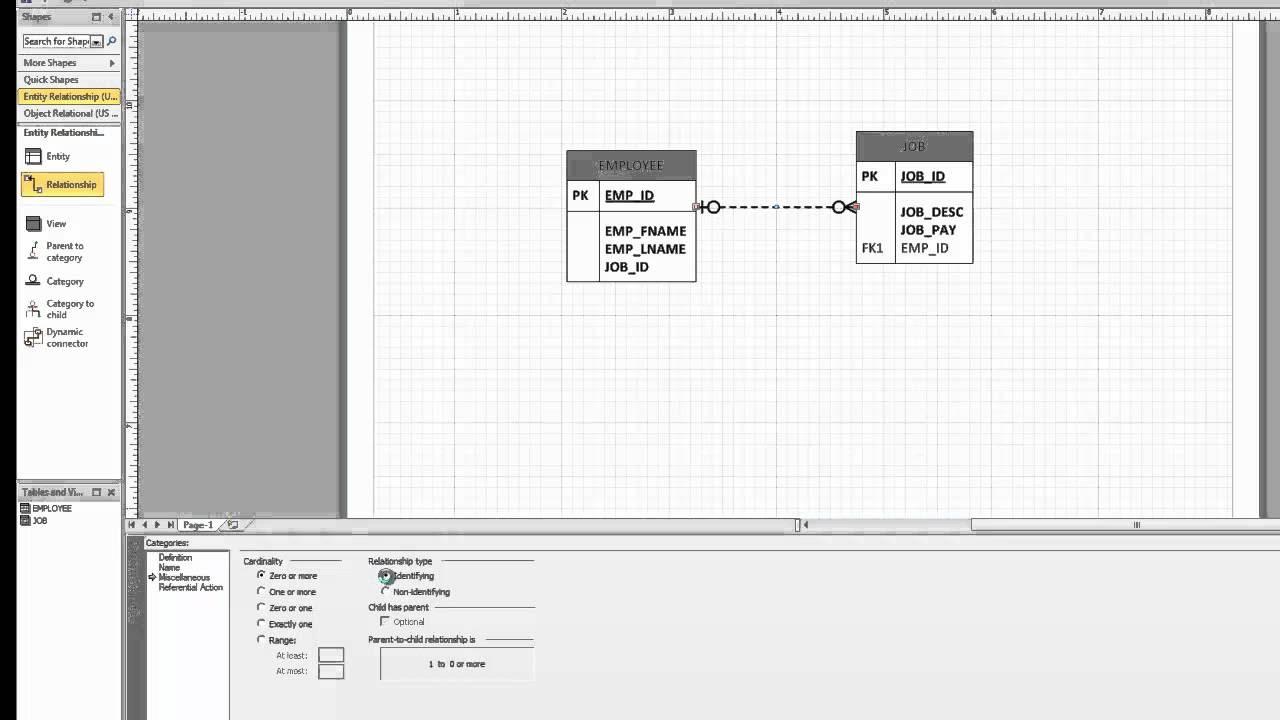
Task: Float the Tables and Views panel
Action: (96, 492)
